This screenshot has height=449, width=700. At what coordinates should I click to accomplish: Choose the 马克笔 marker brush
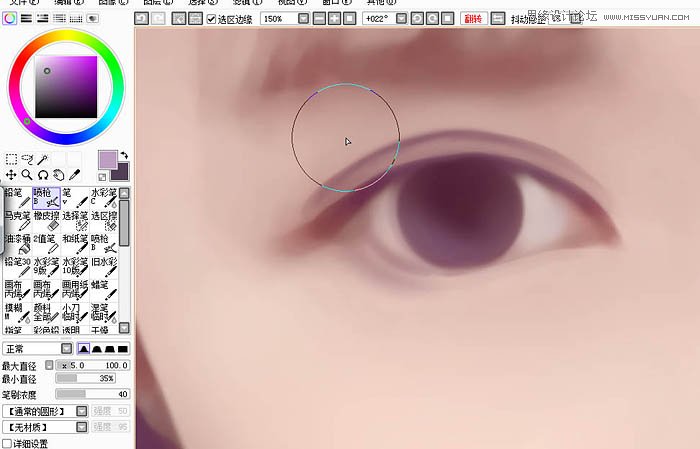pyautogui.click(x=17, y=221)
